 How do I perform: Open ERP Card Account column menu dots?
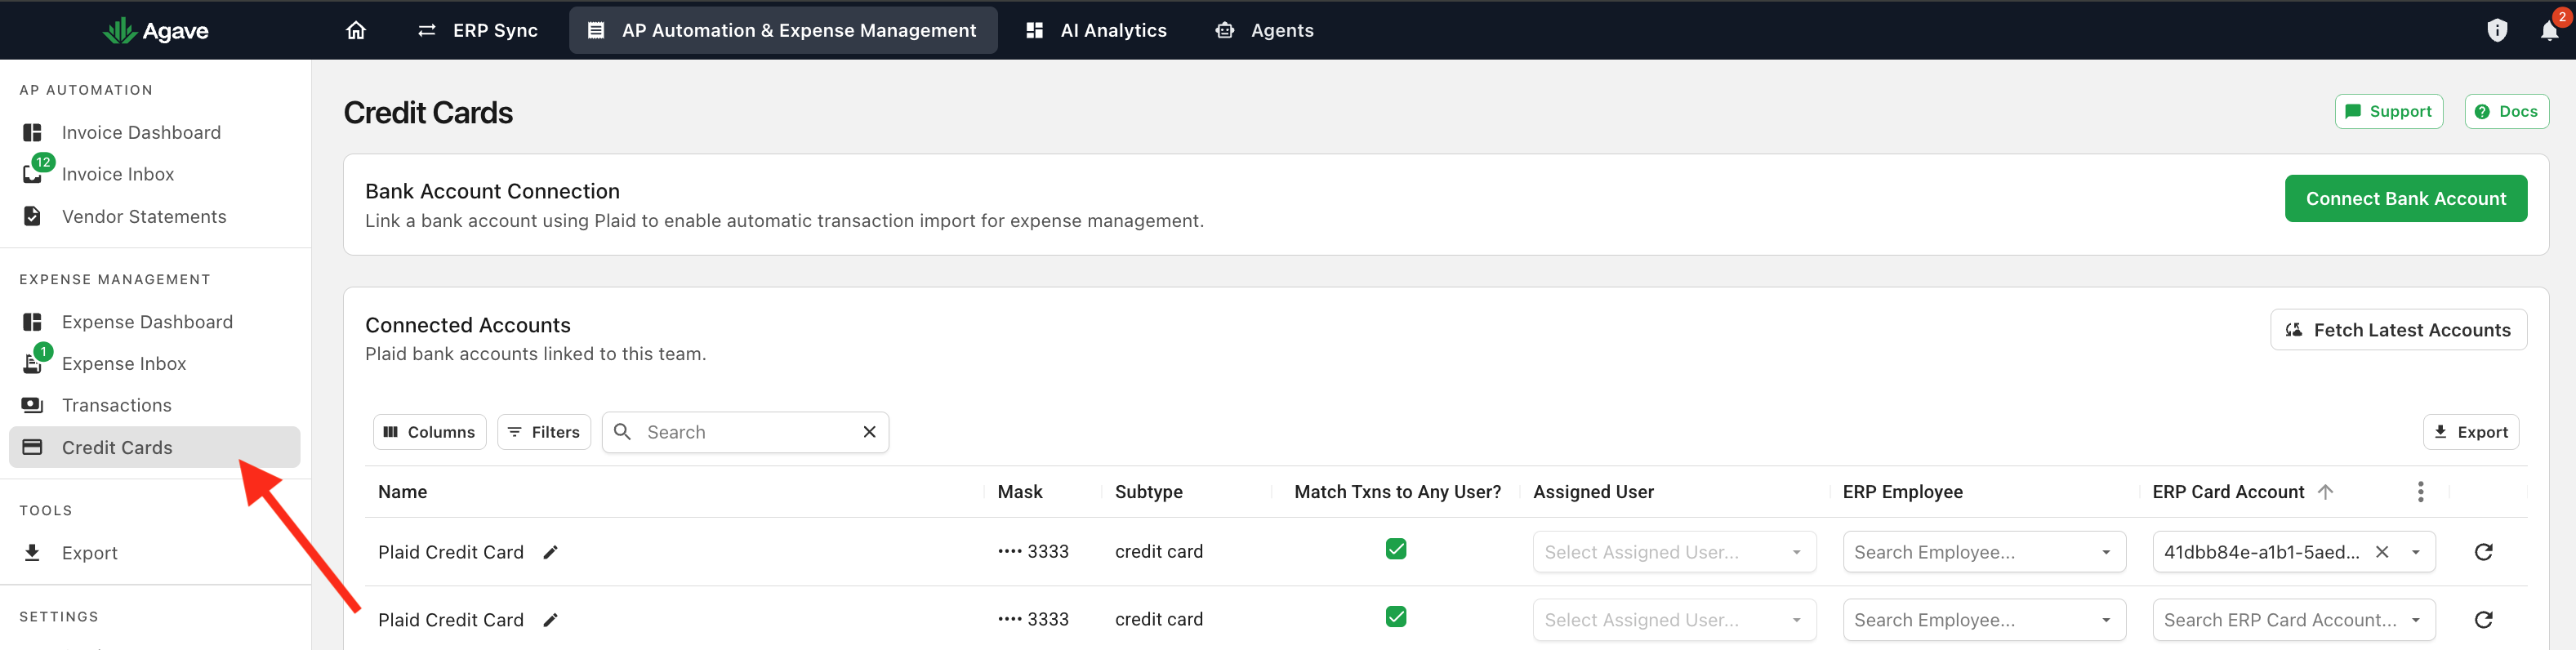pos(2420,492)
